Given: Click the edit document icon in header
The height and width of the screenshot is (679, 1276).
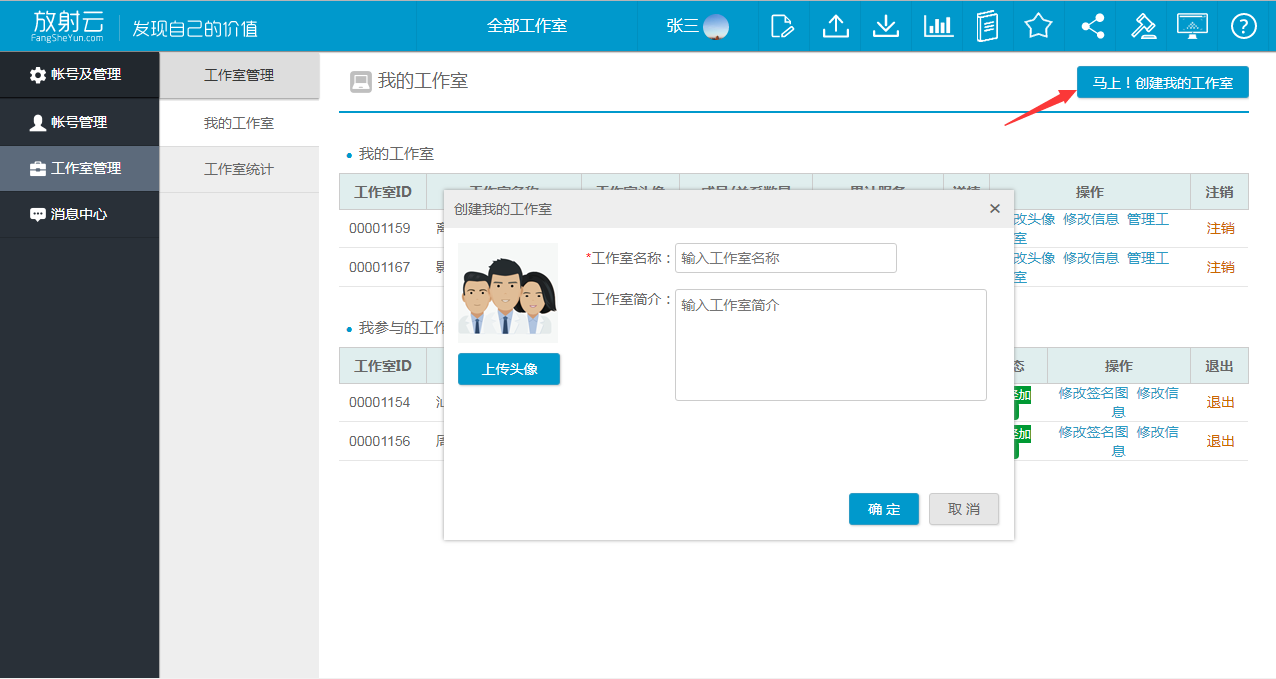Looking at the screenshot, I should (783, 26).
